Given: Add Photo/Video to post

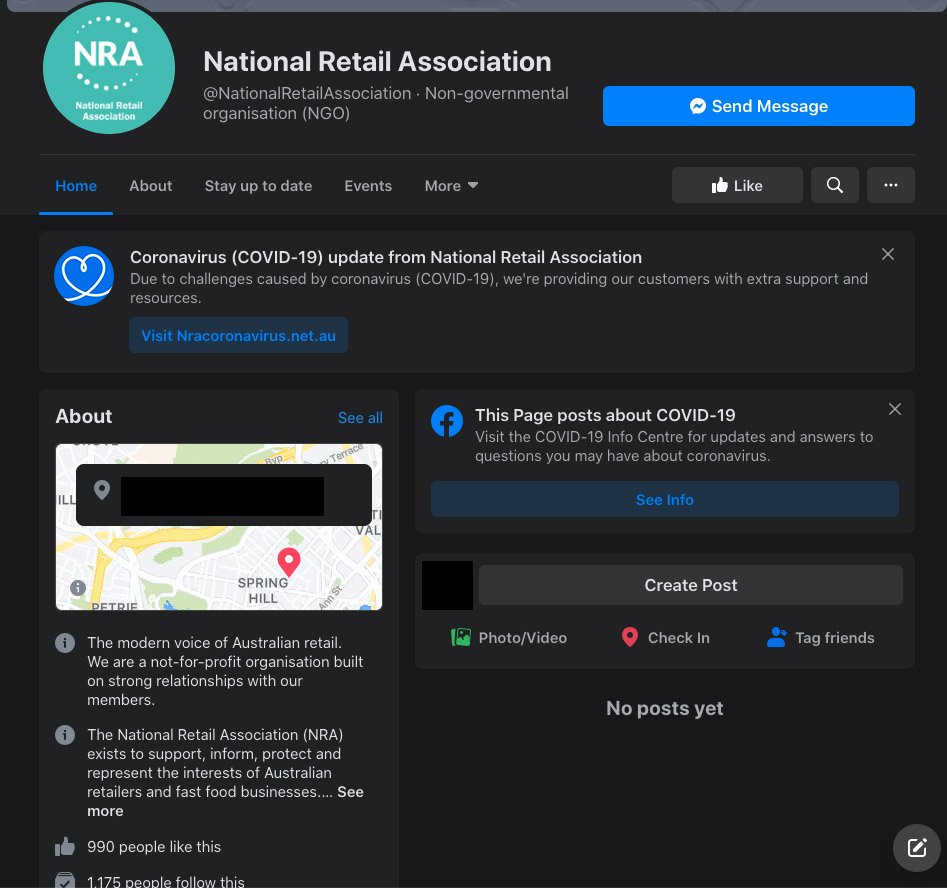Looking at the screenshot, I should [509, 637].
